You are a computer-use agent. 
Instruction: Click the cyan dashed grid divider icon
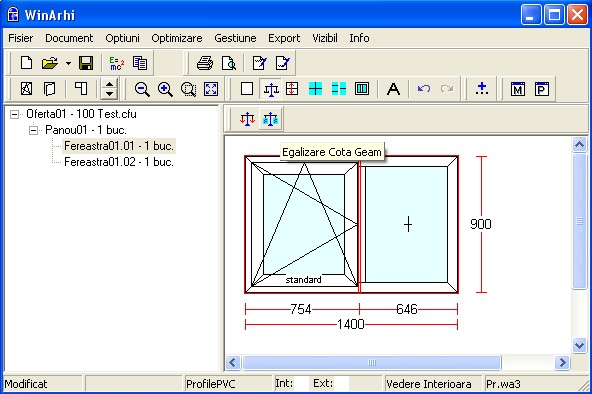[339, 89]
